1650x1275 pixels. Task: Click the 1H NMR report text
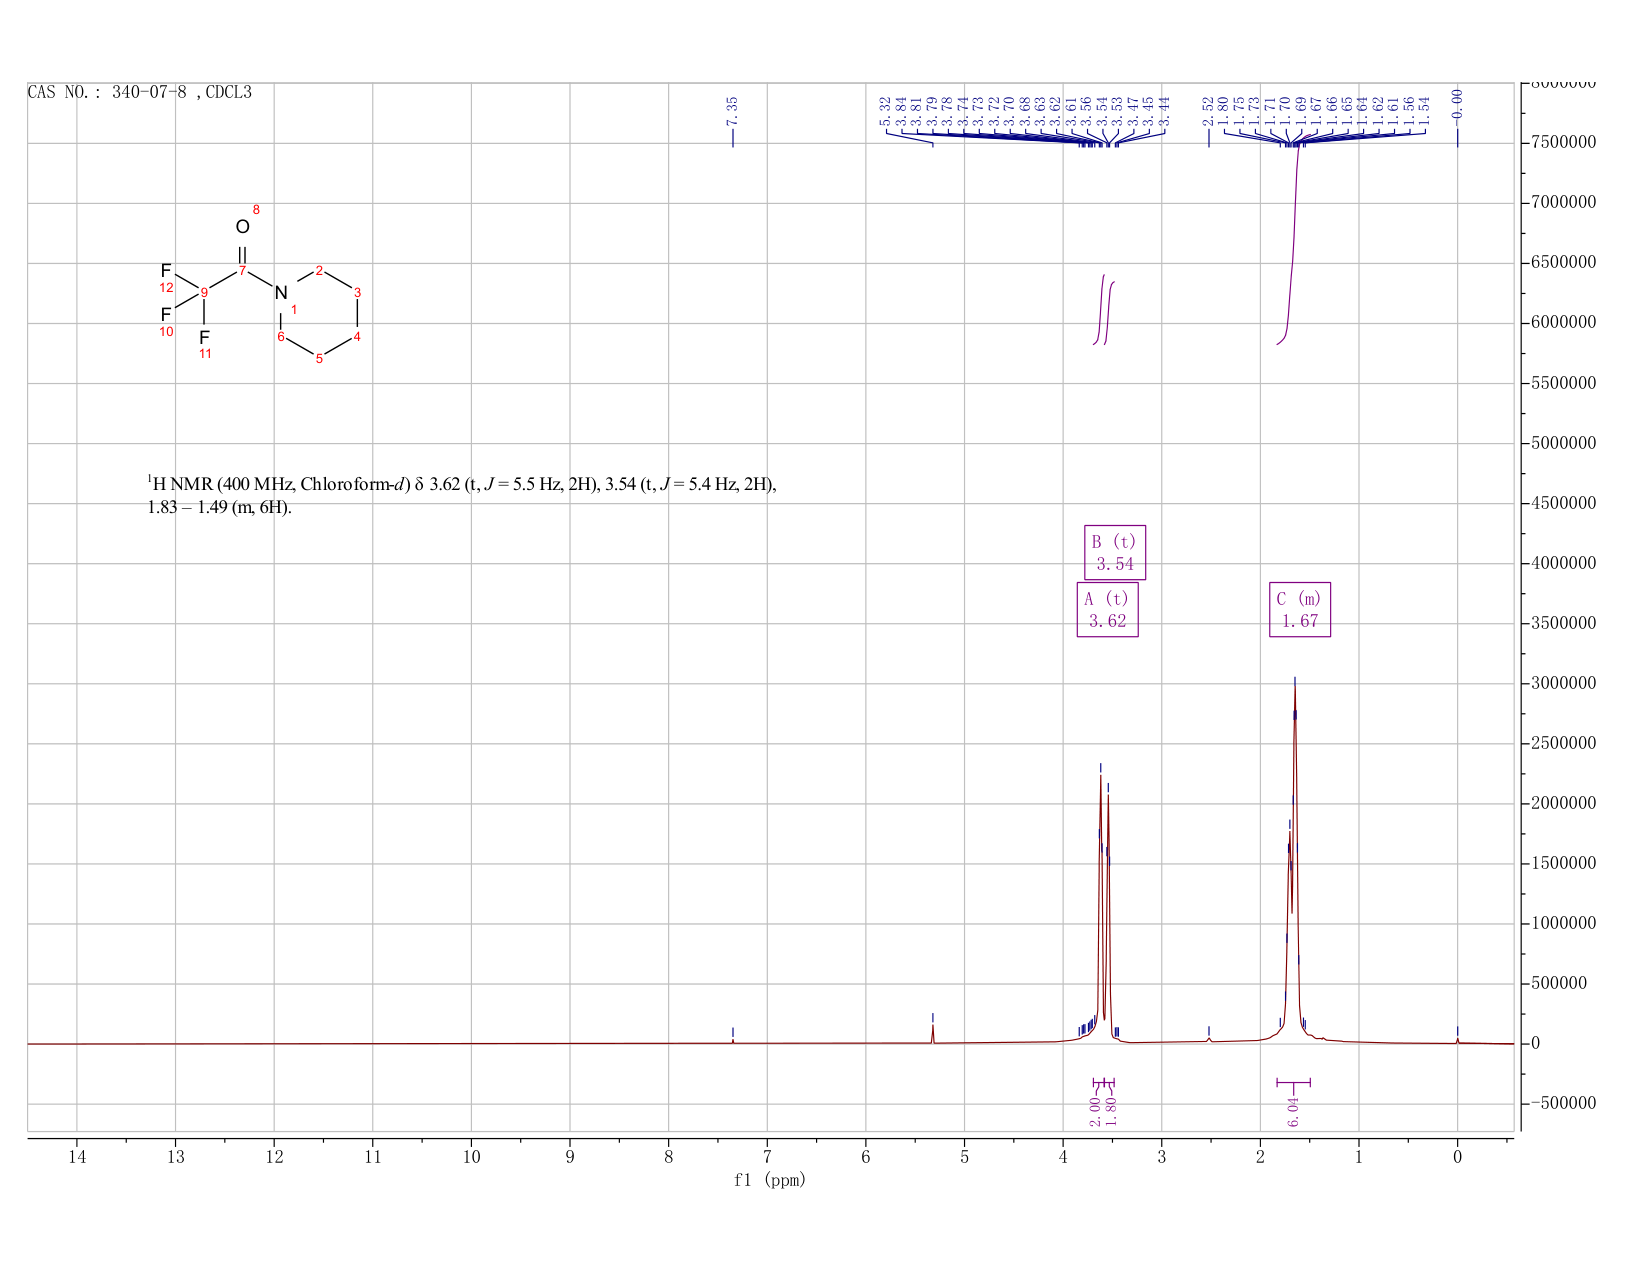[462, 496]
